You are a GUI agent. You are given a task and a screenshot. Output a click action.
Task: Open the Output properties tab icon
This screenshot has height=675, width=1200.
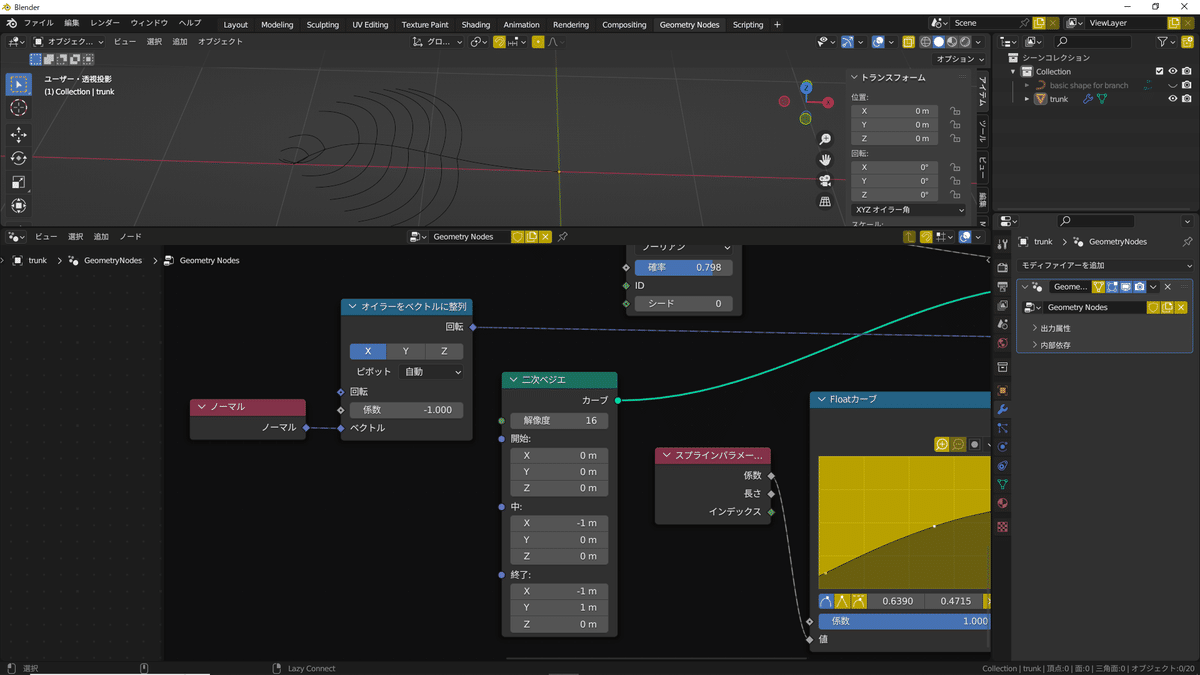point(1003,287)
